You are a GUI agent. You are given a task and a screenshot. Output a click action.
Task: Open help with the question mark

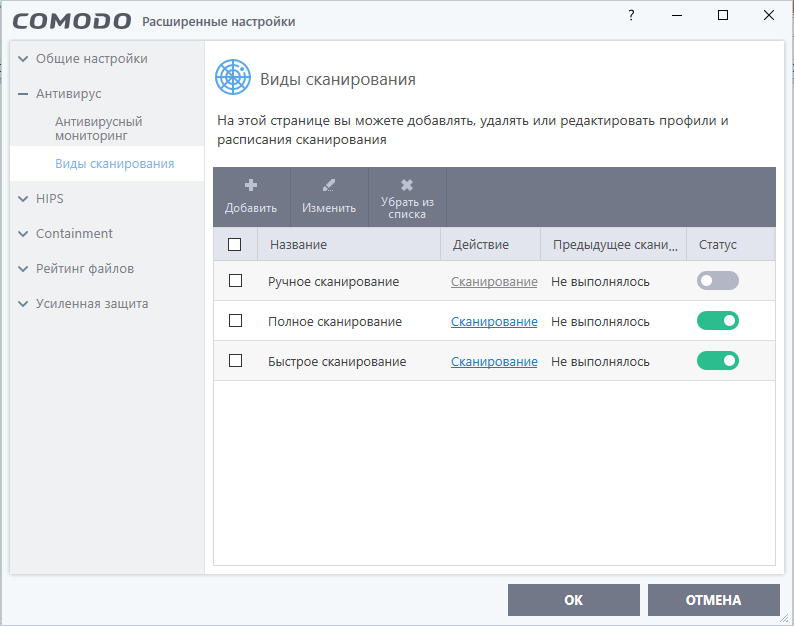(631, 15)
